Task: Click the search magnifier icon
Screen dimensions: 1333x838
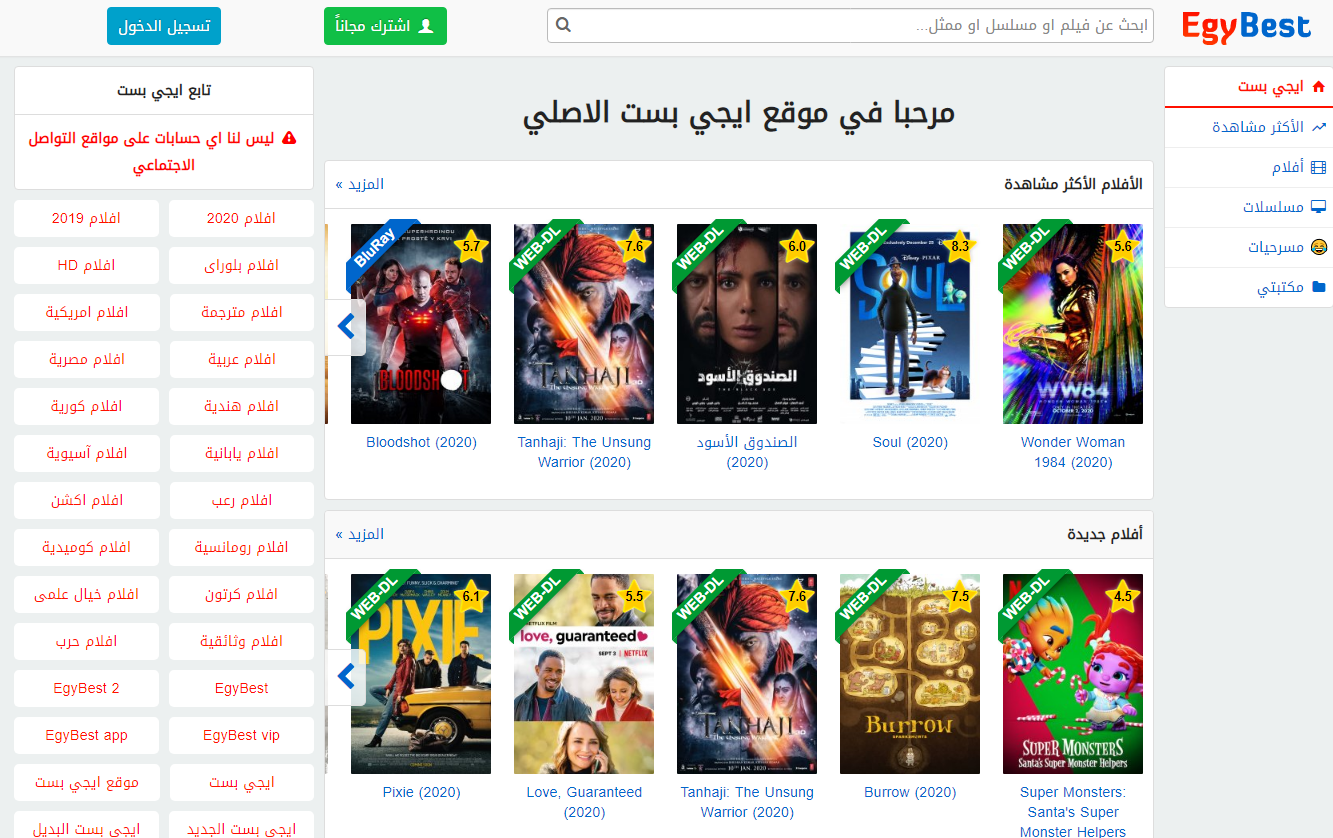Action: pyautogui.click(x=563, y=25)
